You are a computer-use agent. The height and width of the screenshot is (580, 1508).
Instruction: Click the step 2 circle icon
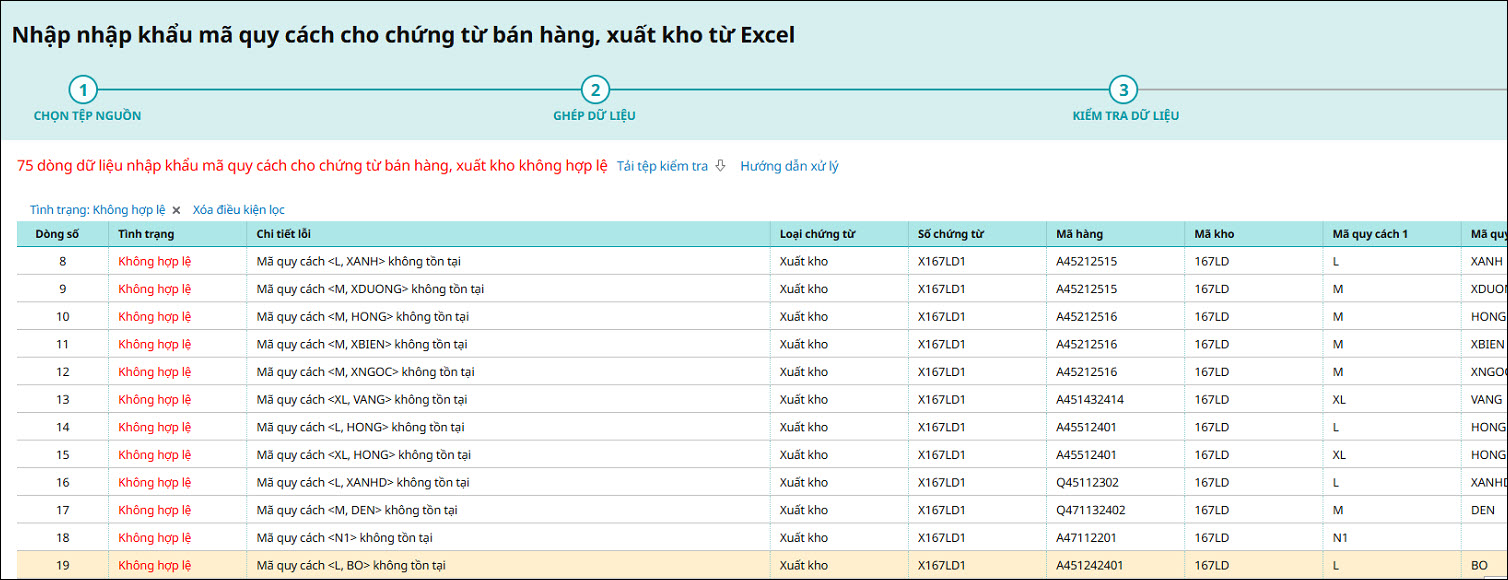595,90
